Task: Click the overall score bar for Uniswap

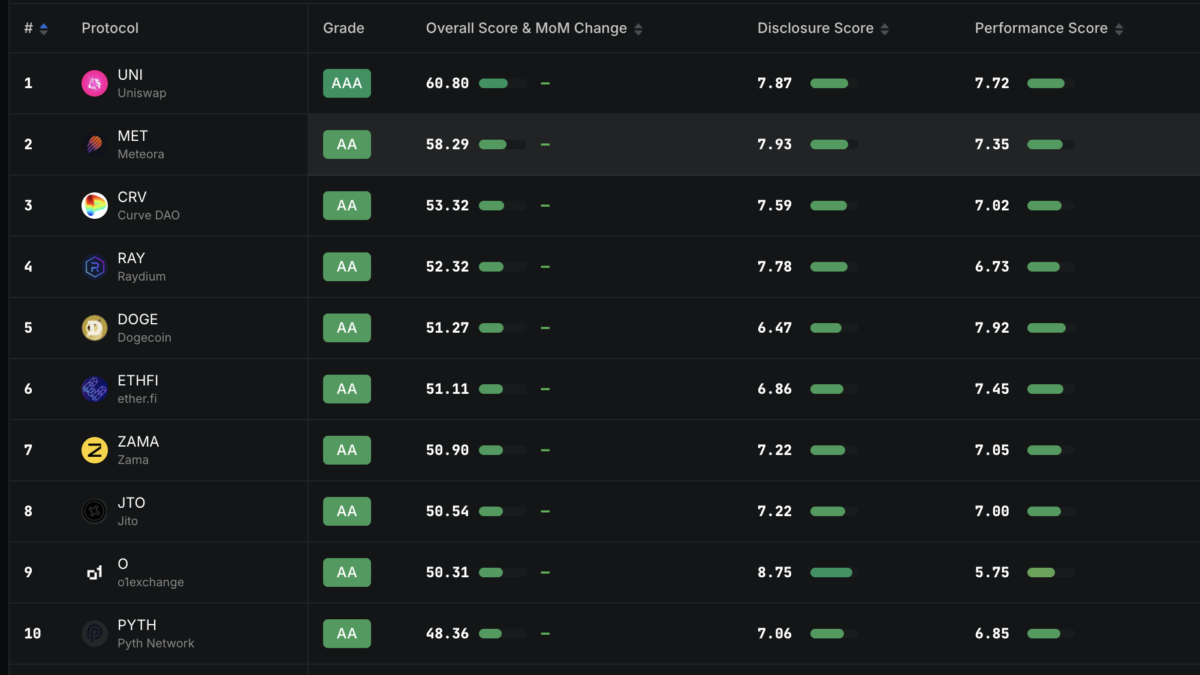Action: [502, 83]
